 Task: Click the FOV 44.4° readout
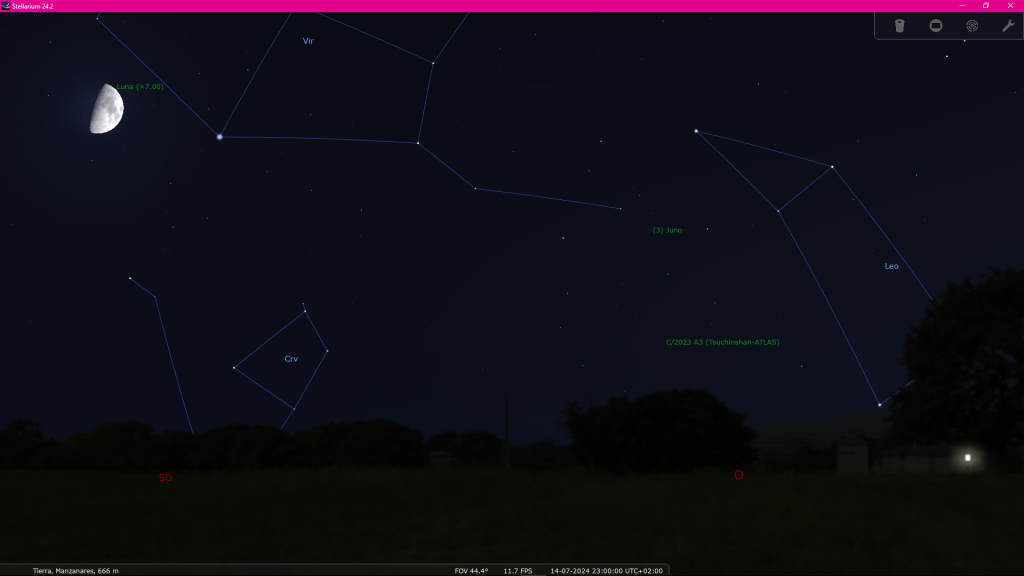click(471, 570)
